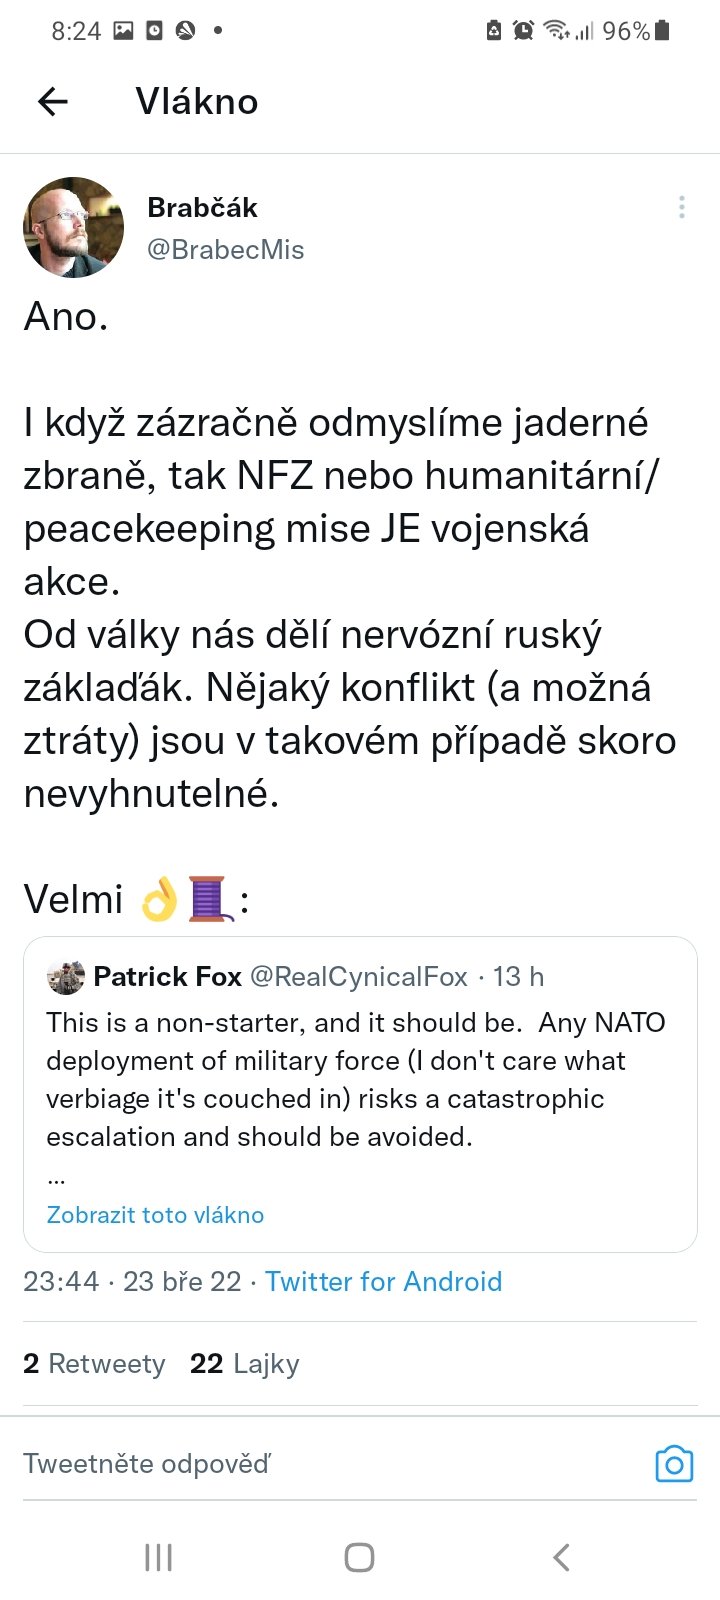The width and height of the screenshot is (720, 1600).
Task: Open the @BrabecMis handle
Action: click(226, 250)
